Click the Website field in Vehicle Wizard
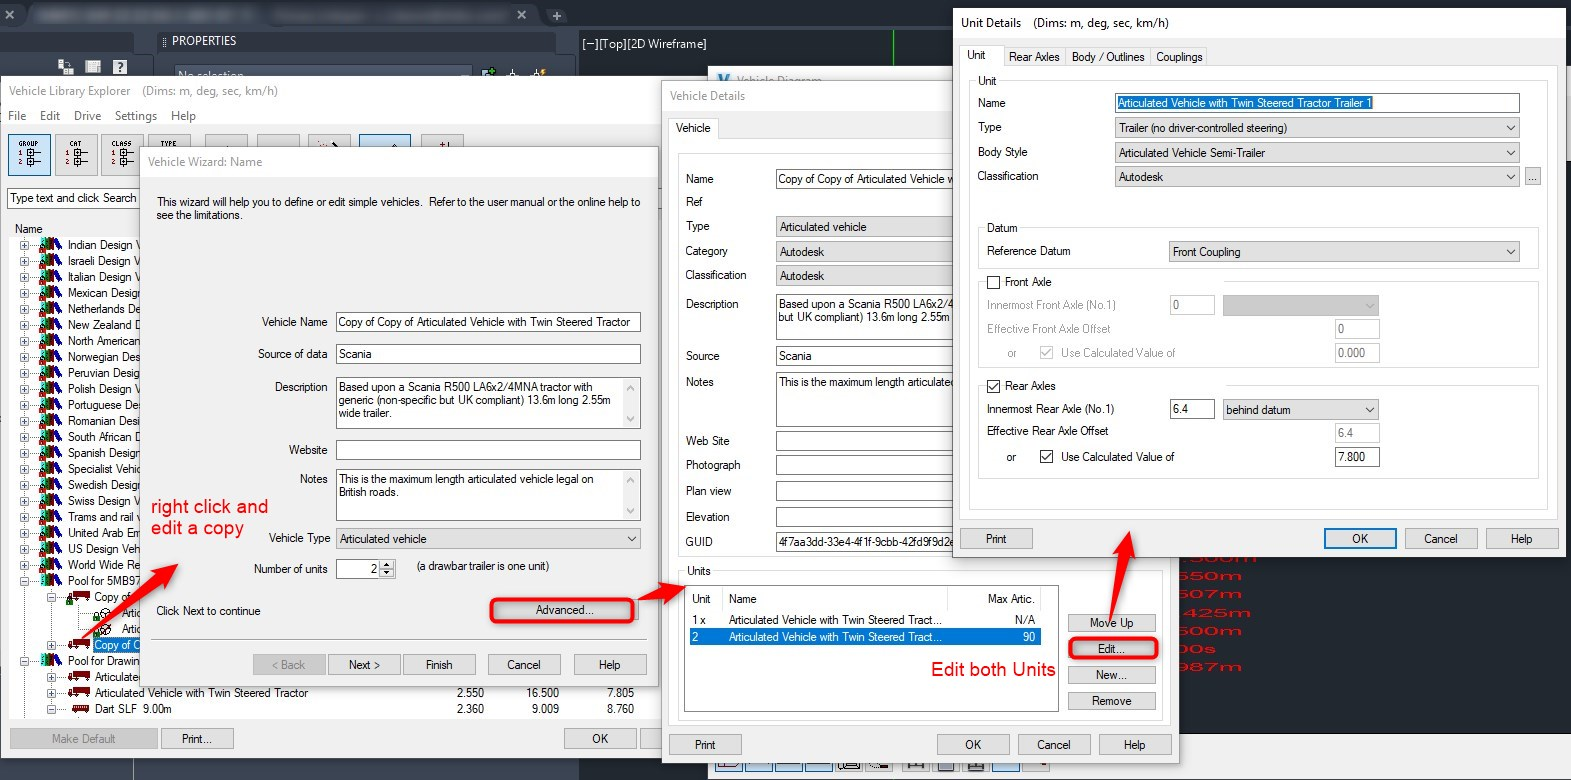The height and width of the screenshot is (780, 1571). click(488, 450)
